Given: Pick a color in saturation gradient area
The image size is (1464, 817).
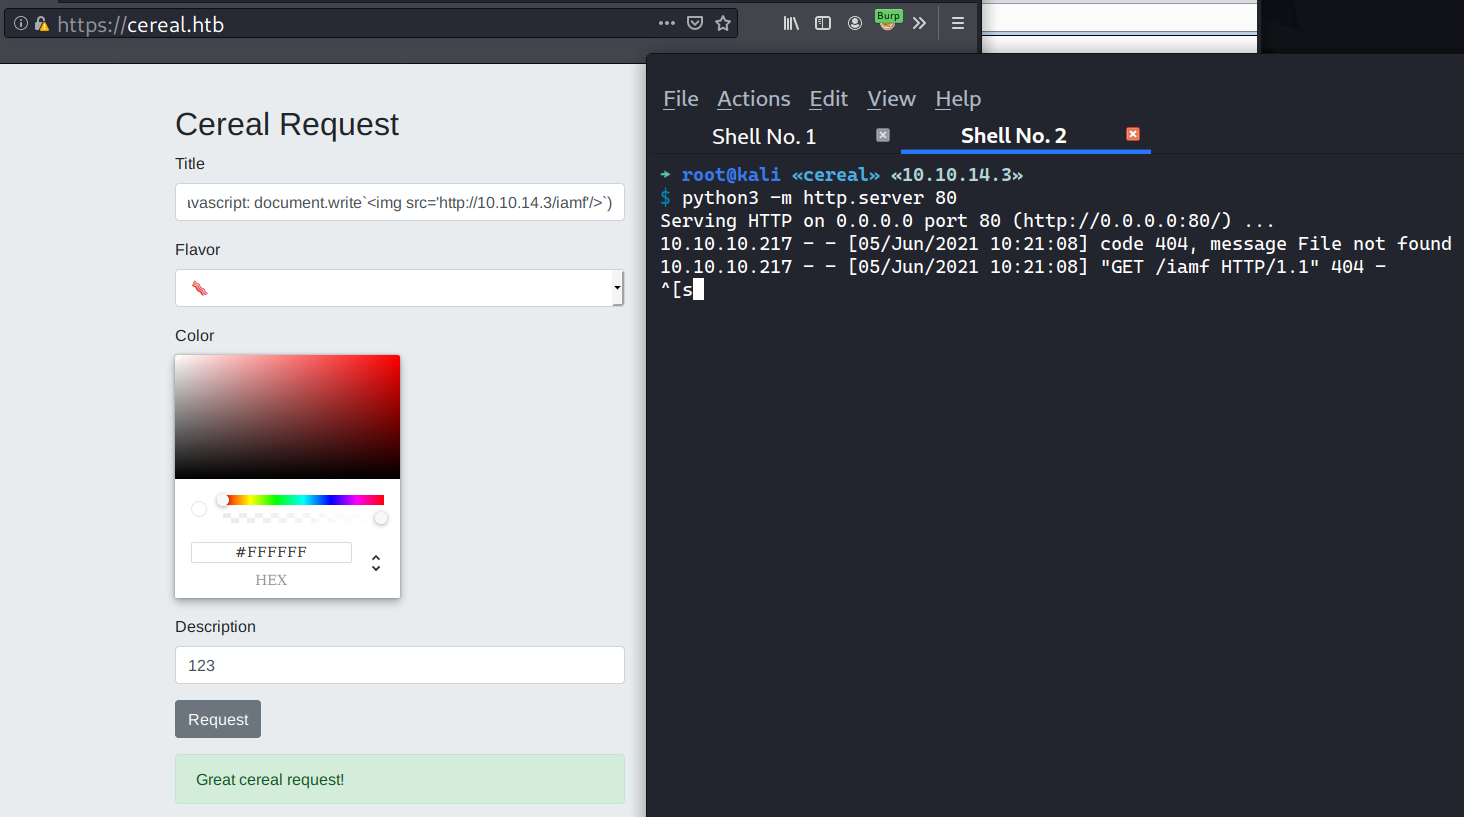Looking at the screenshot, I should (287, 417).
